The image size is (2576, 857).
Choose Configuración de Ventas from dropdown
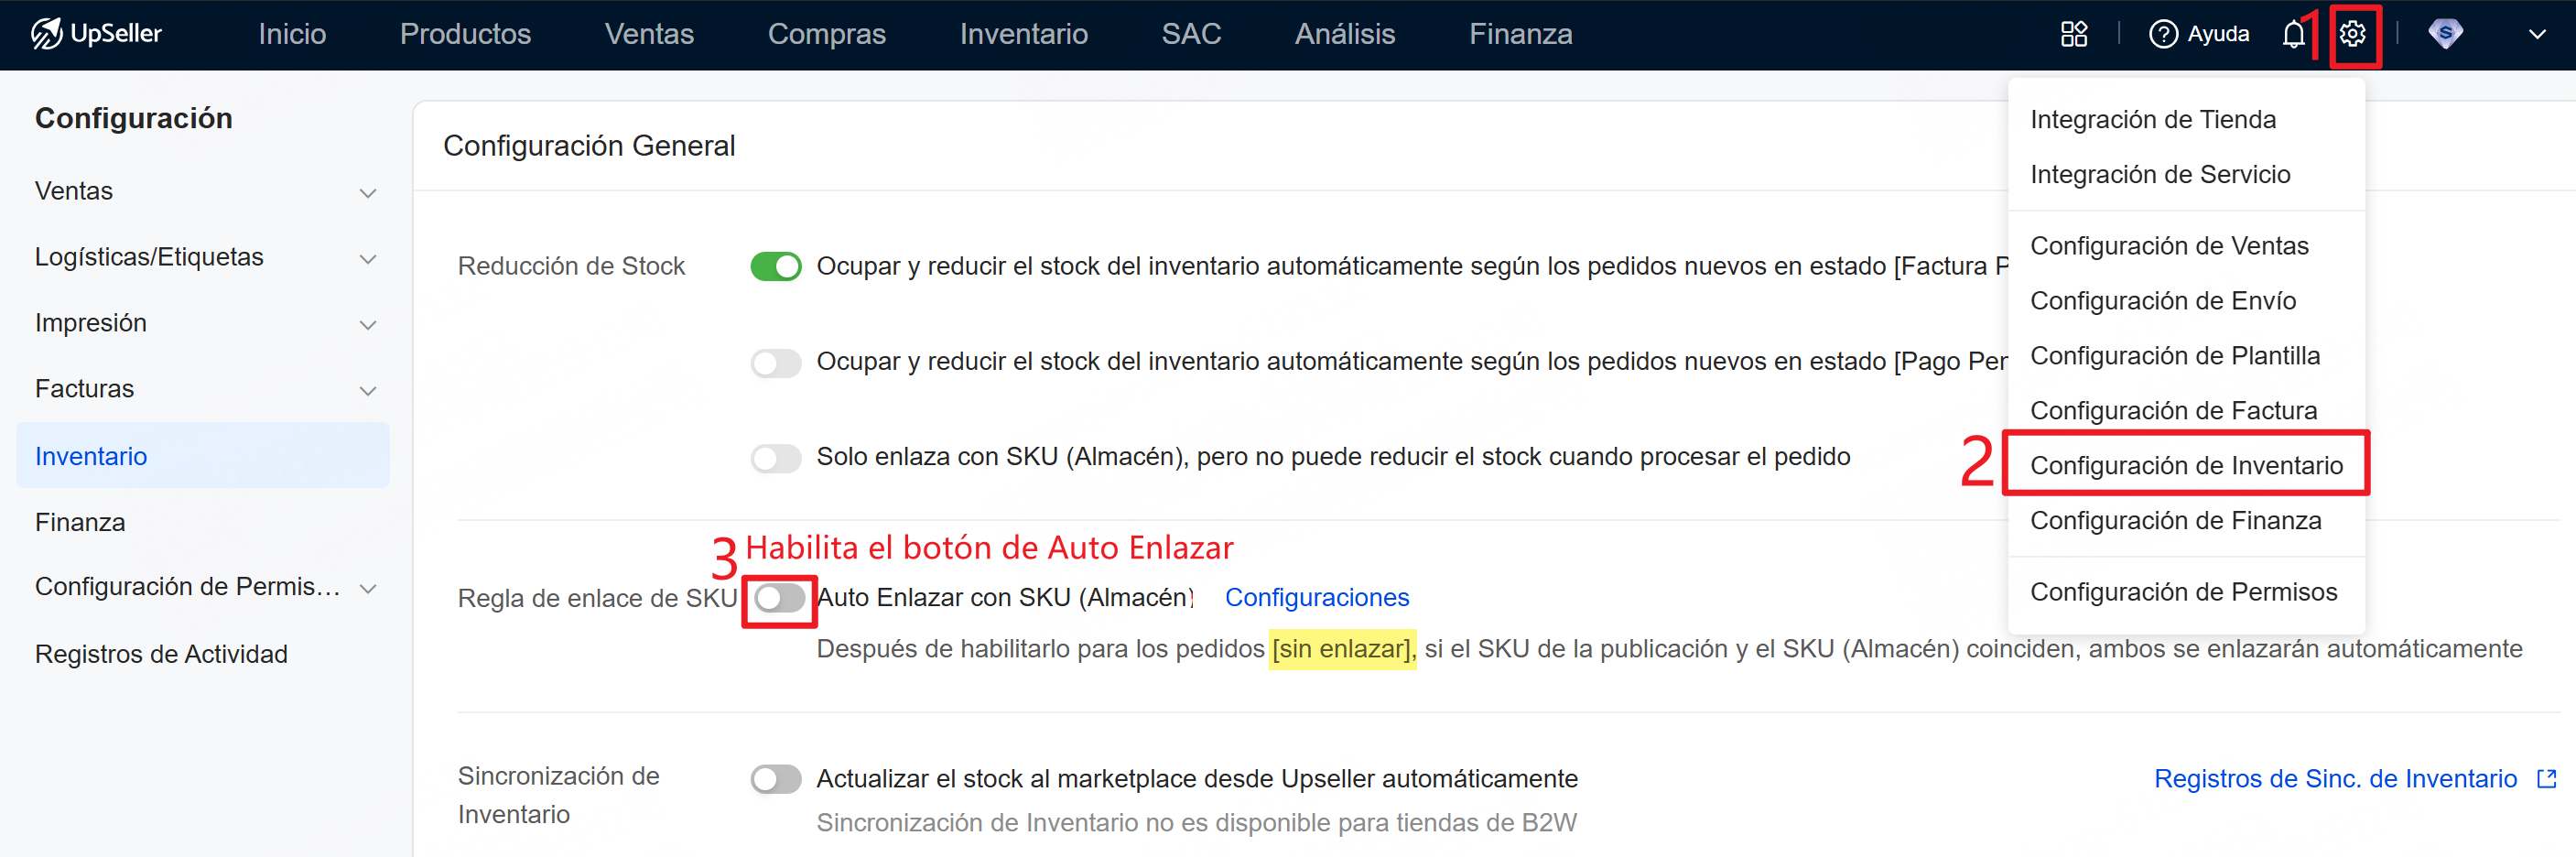2168,246
